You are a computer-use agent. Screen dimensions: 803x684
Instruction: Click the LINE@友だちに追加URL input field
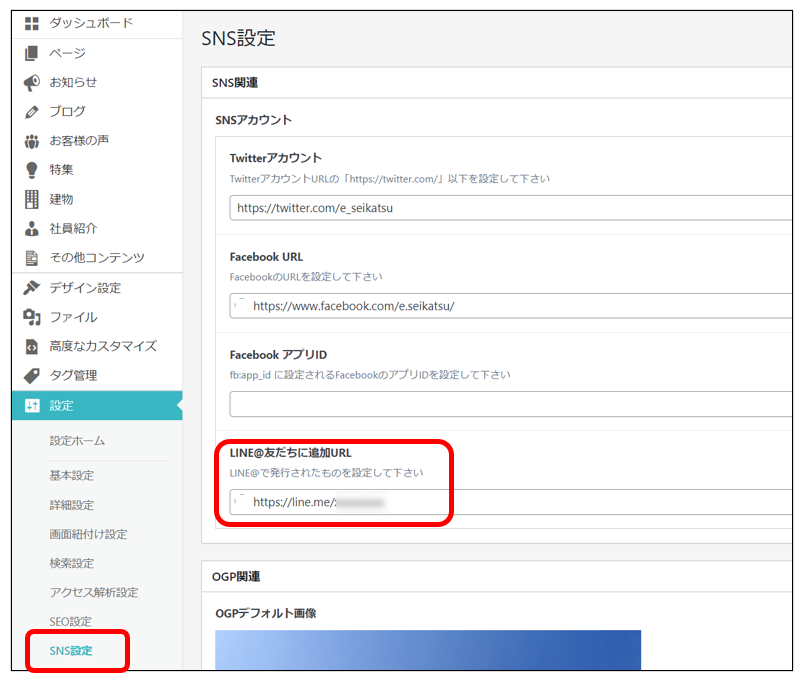pyautogui.click(x=510, y=502)
